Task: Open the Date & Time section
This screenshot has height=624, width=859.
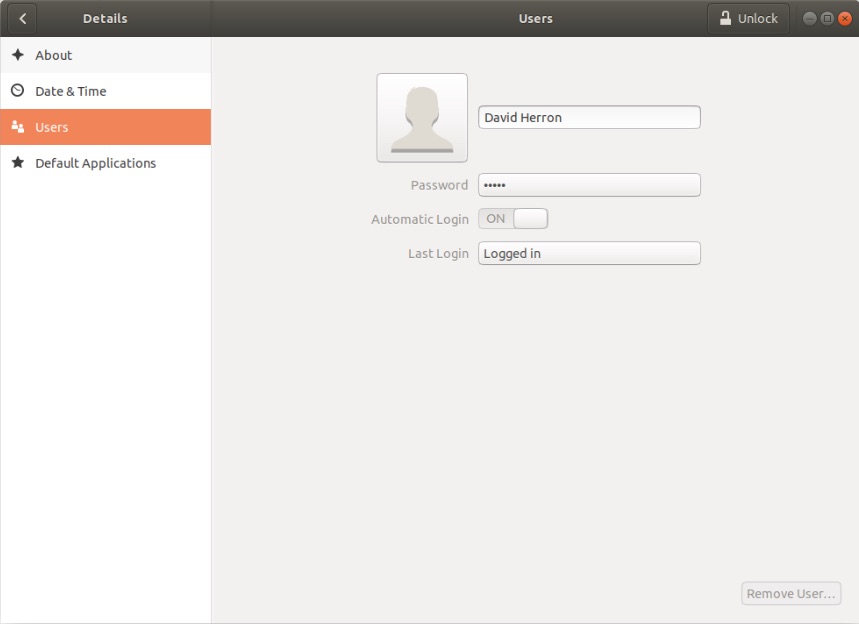Action: [x=106, y=91]
